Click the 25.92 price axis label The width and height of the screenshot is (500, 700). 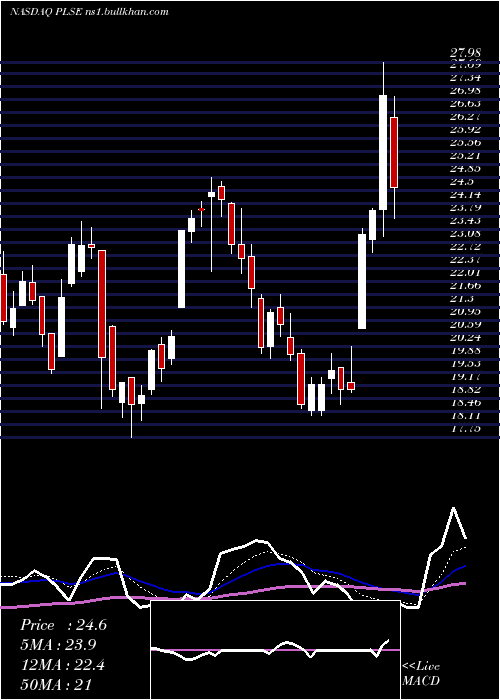point(465,130)
